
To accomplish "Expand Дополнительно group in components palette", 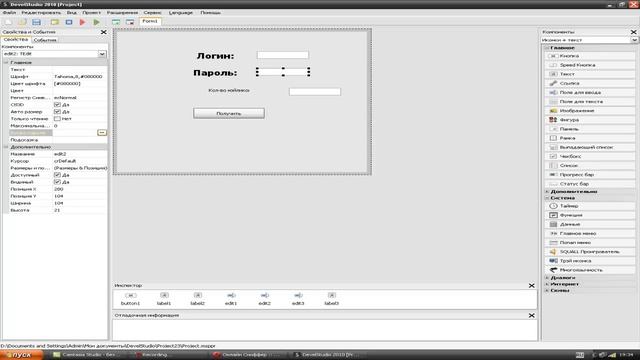I will tap(547, 191).
